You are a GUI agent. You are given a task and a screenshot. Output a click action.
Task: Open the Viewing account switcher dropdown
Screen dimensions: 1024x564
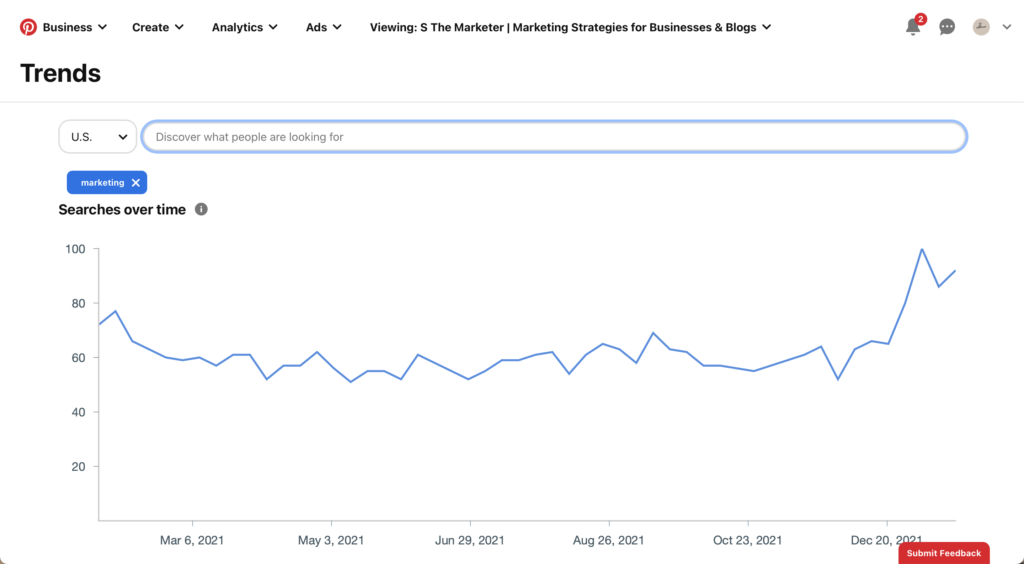tap(570, 27)
